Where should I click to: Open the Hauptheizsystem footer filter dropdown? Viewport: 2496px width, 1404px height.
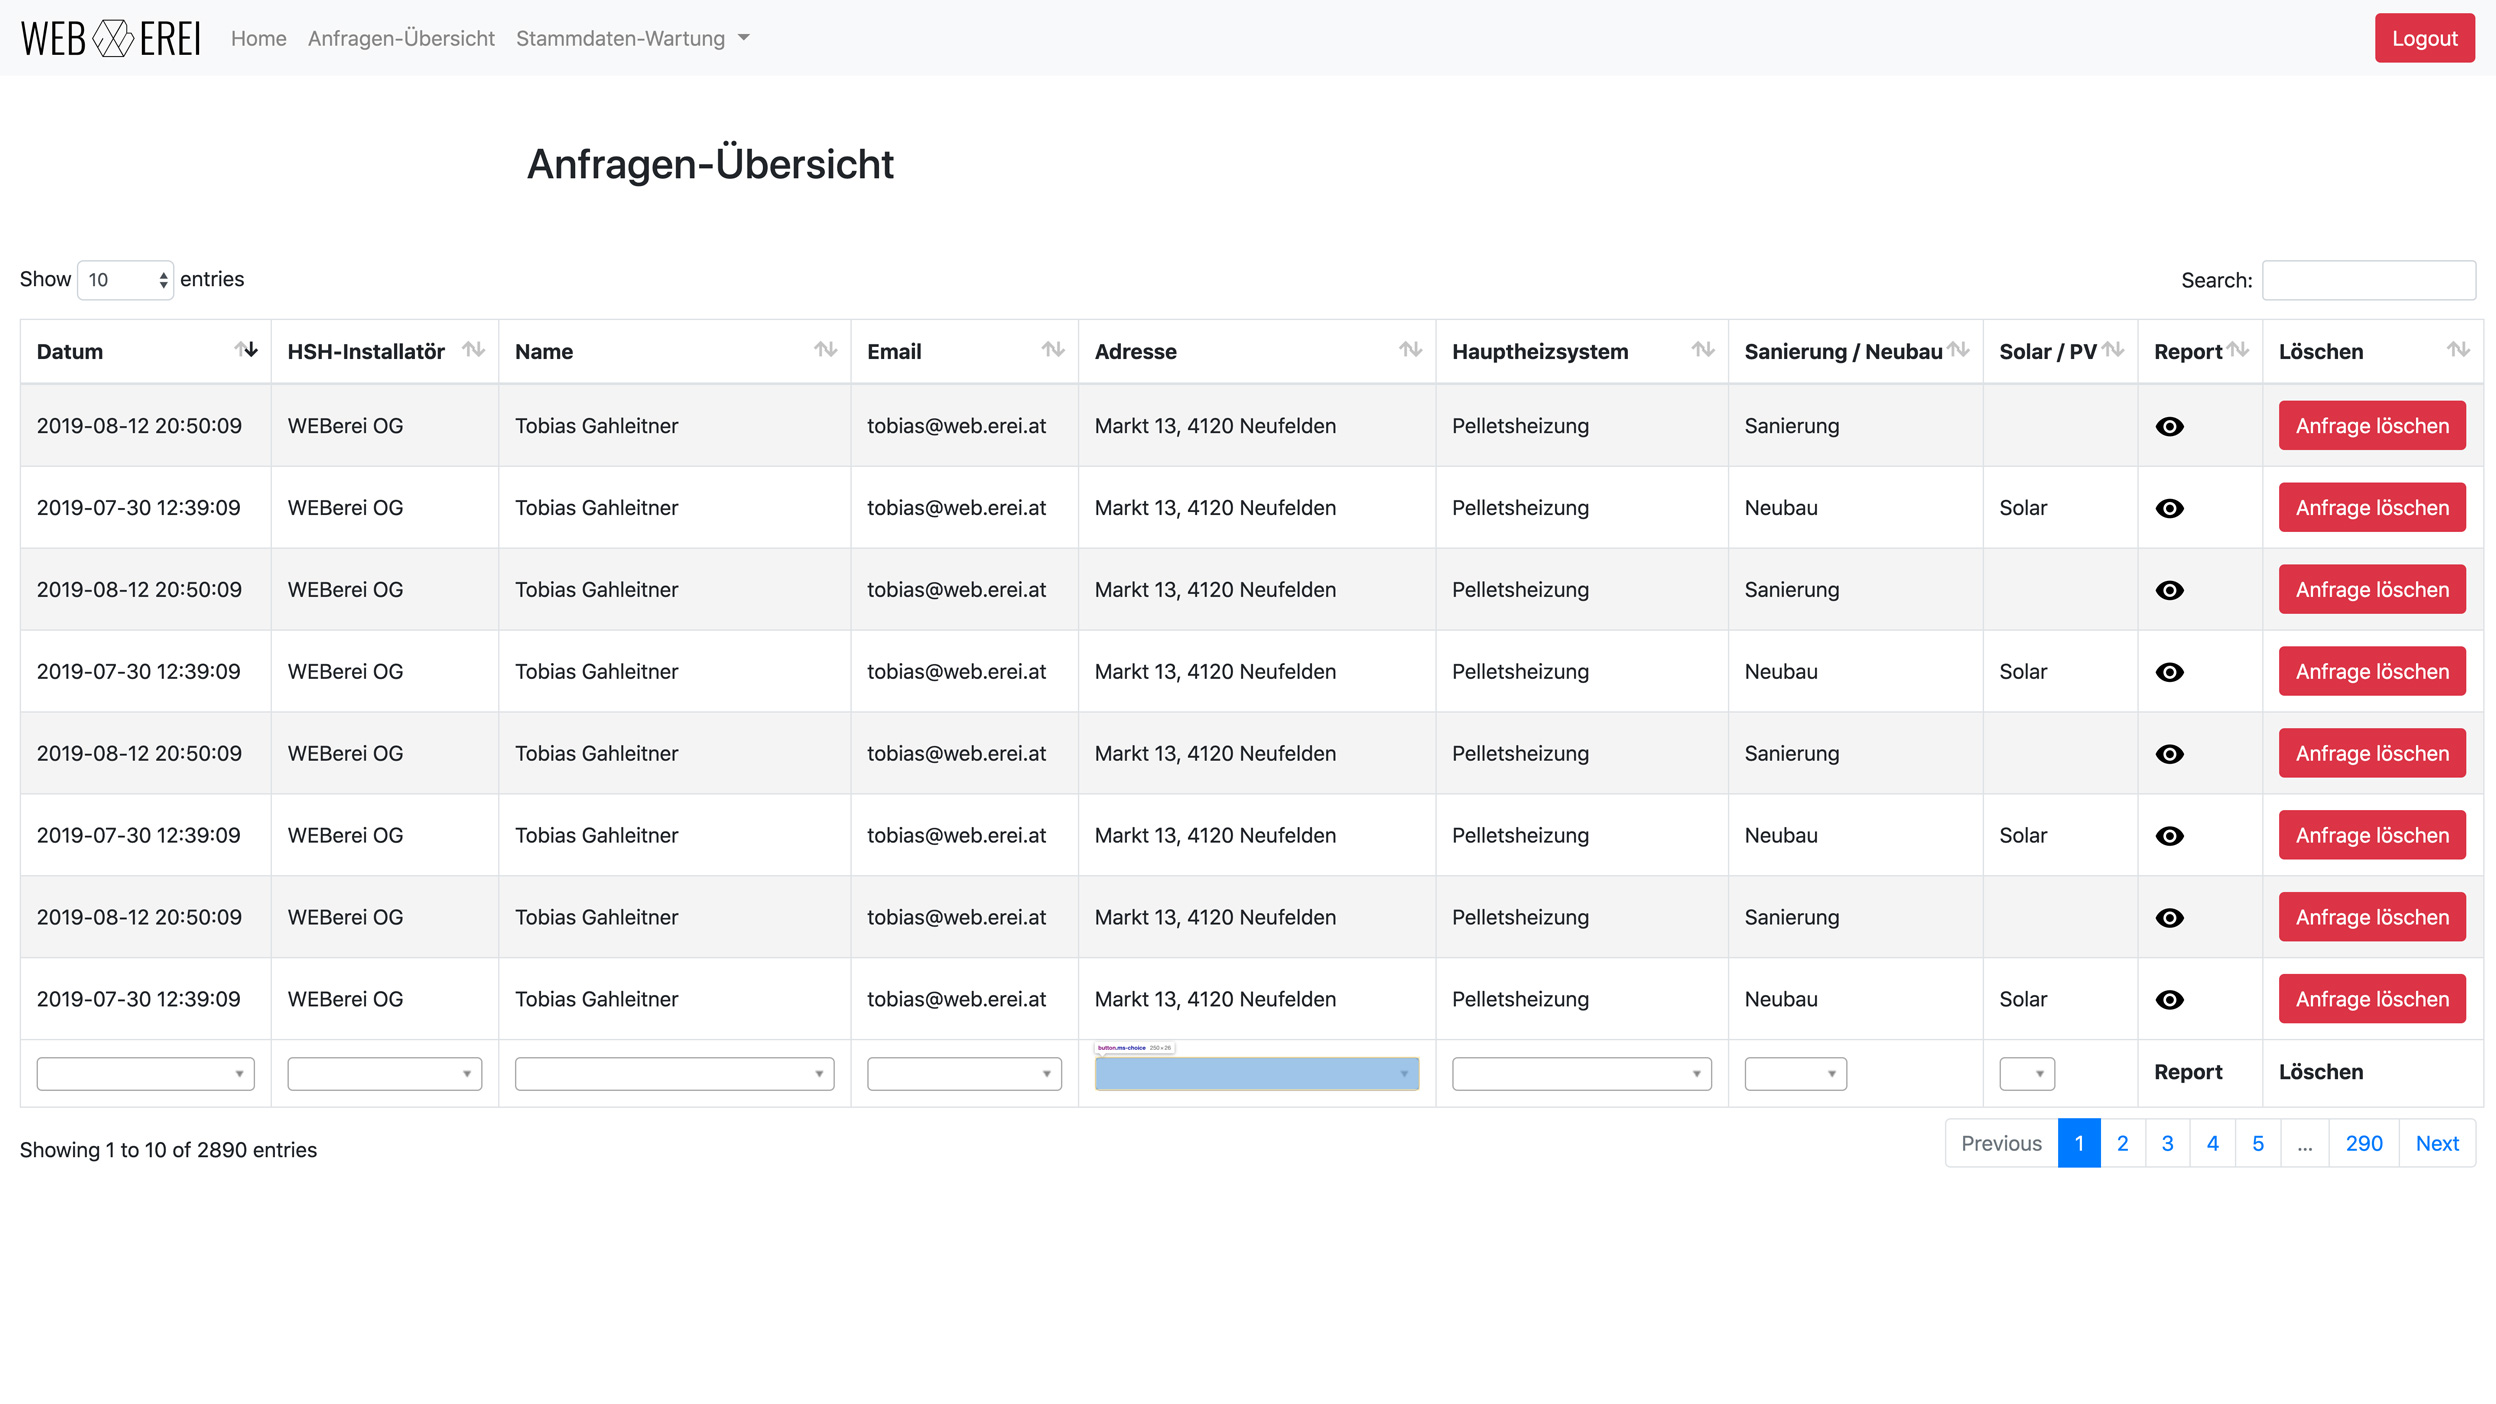tap(1581, 1073)
